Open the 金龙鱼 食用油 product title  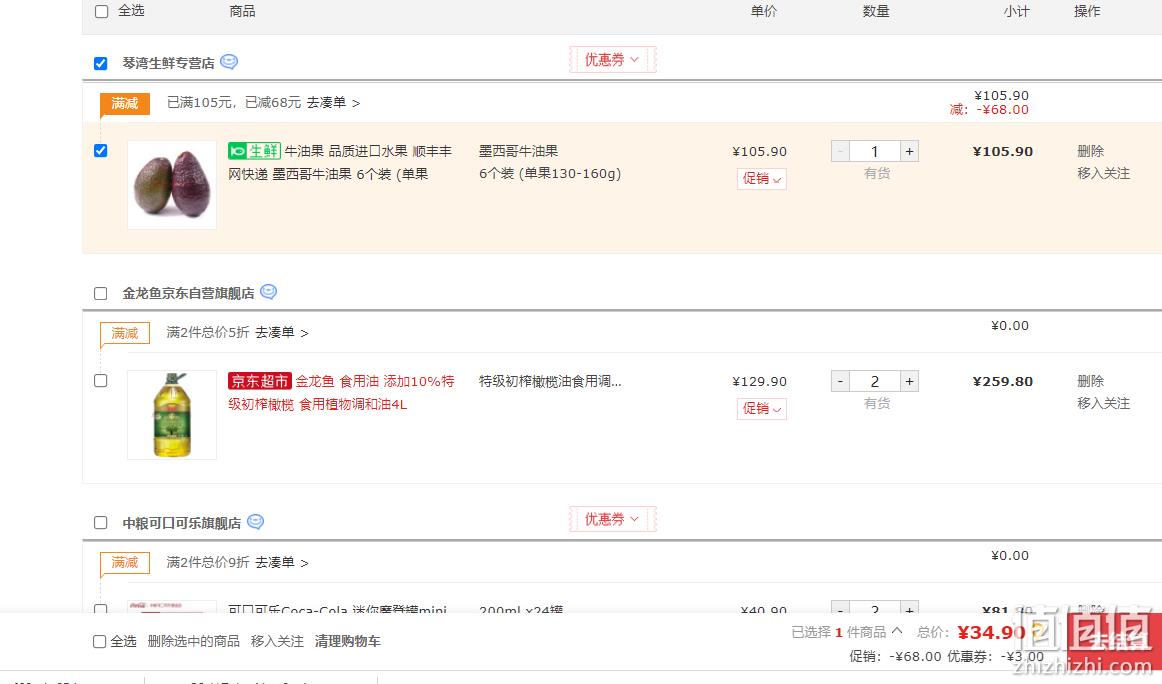coord(342,392)
